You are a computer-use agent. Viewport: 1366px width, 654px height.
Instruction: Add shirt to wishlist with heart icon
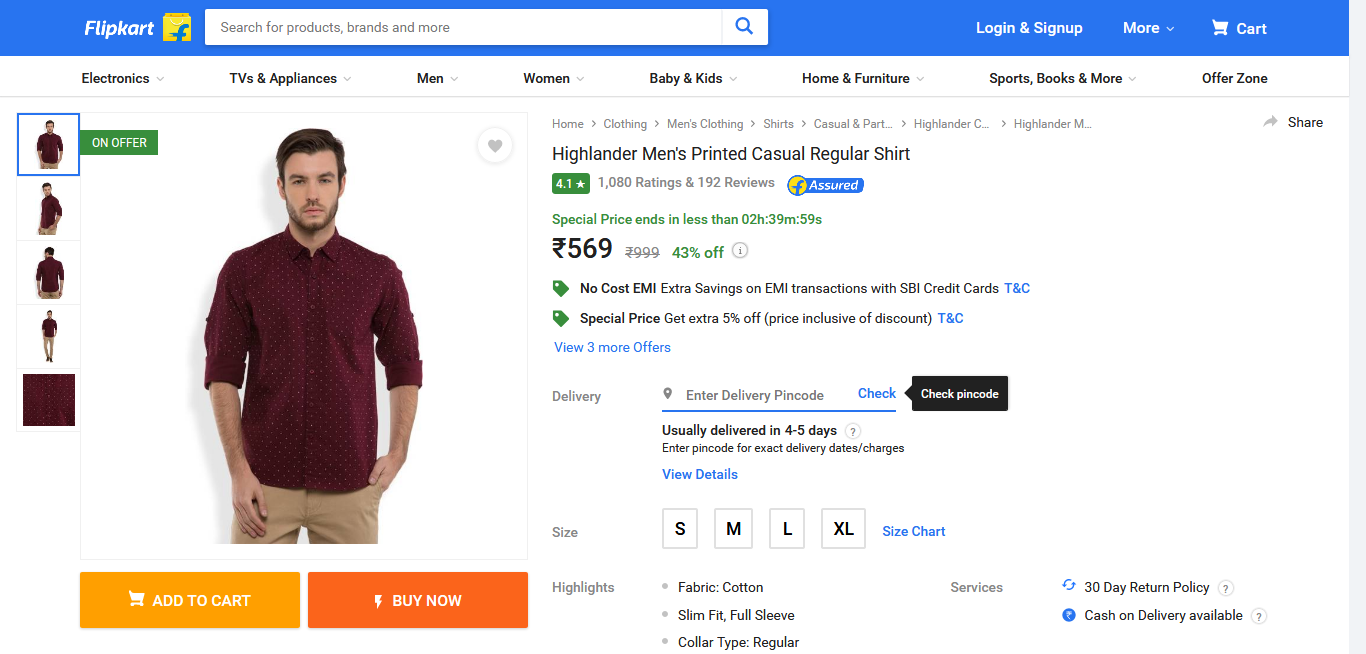[x=495, y=146]
